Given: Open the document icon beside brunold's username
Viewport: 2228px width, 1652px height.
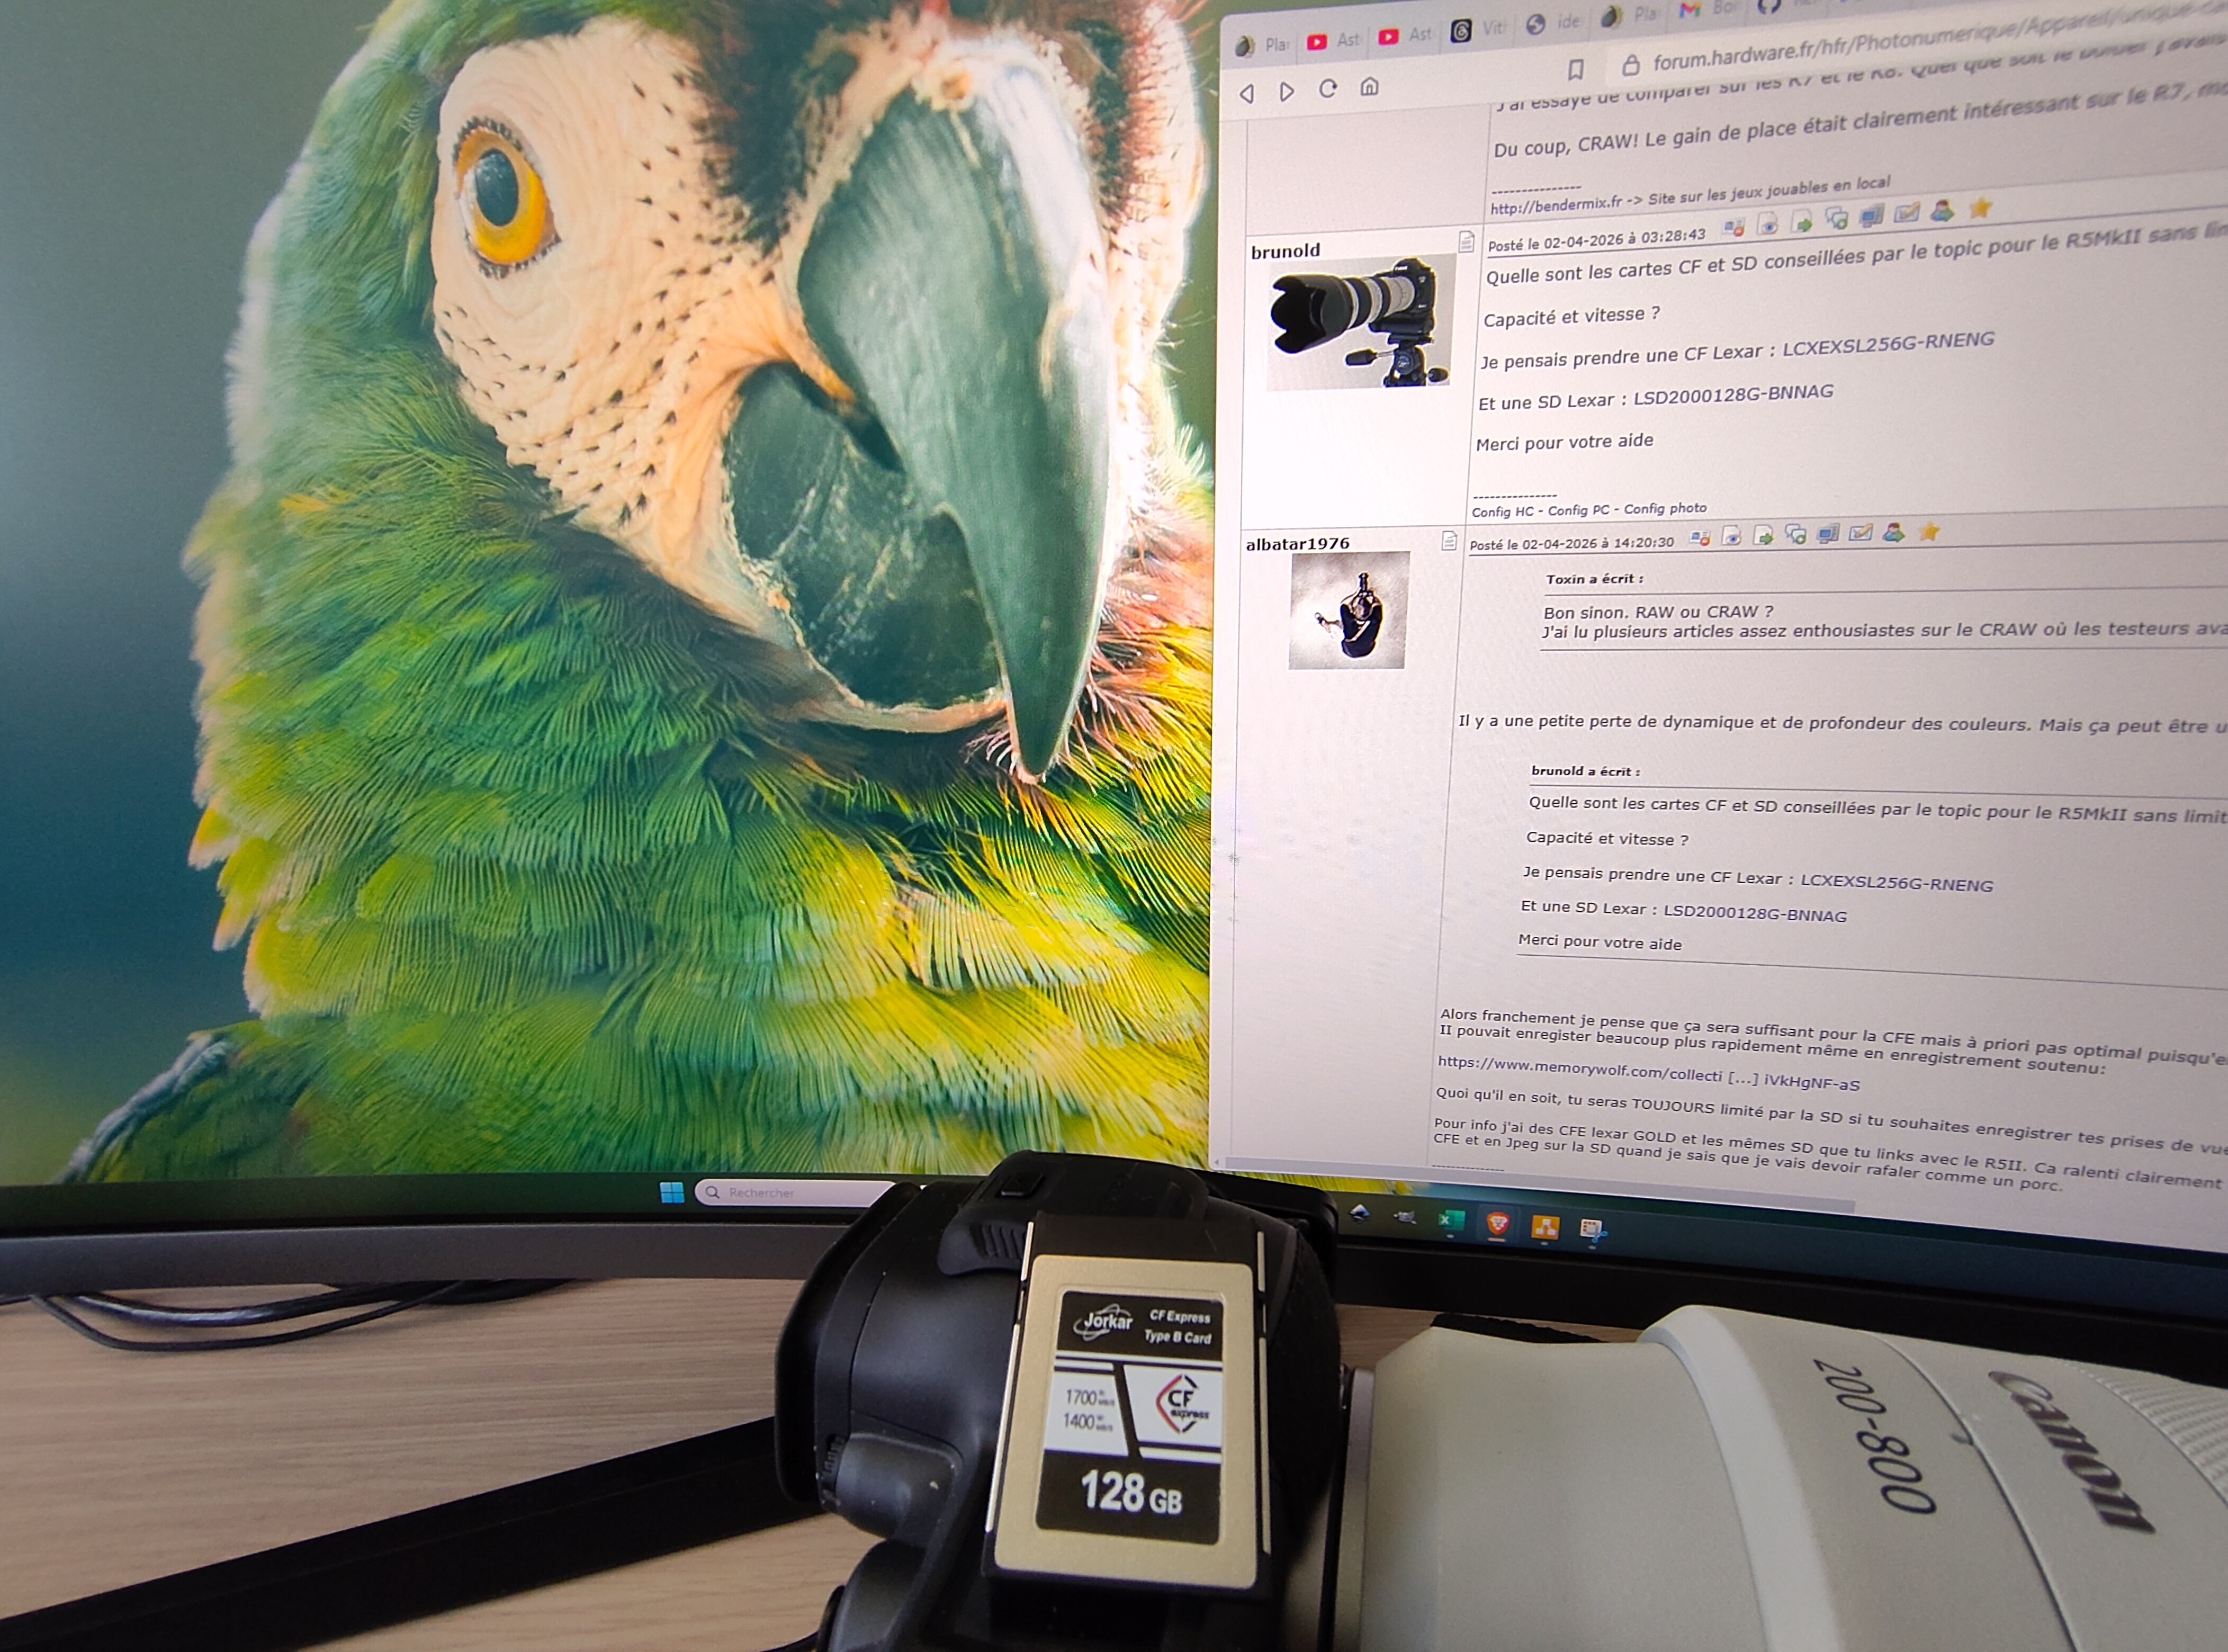Looking at the screenshot, I should click(x=1466, y=241).
